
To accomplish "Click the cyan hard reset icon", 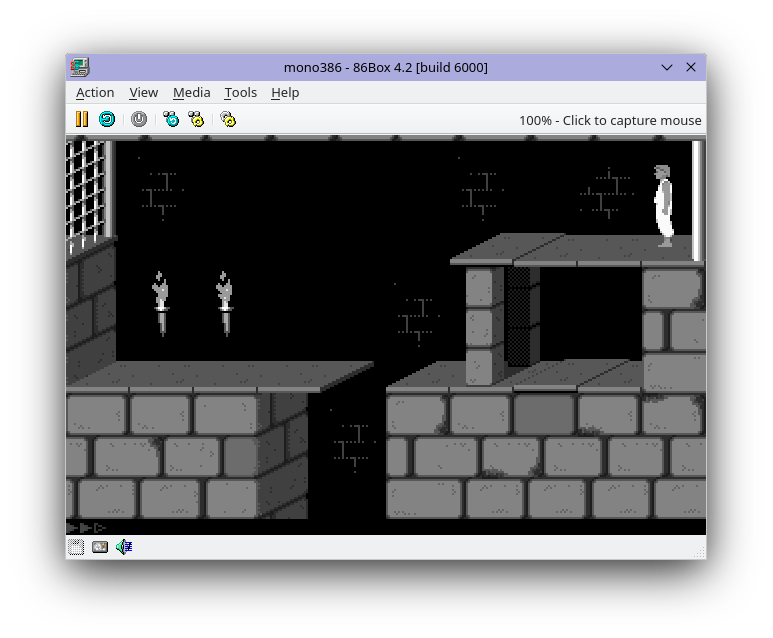I will coord(107,119).
